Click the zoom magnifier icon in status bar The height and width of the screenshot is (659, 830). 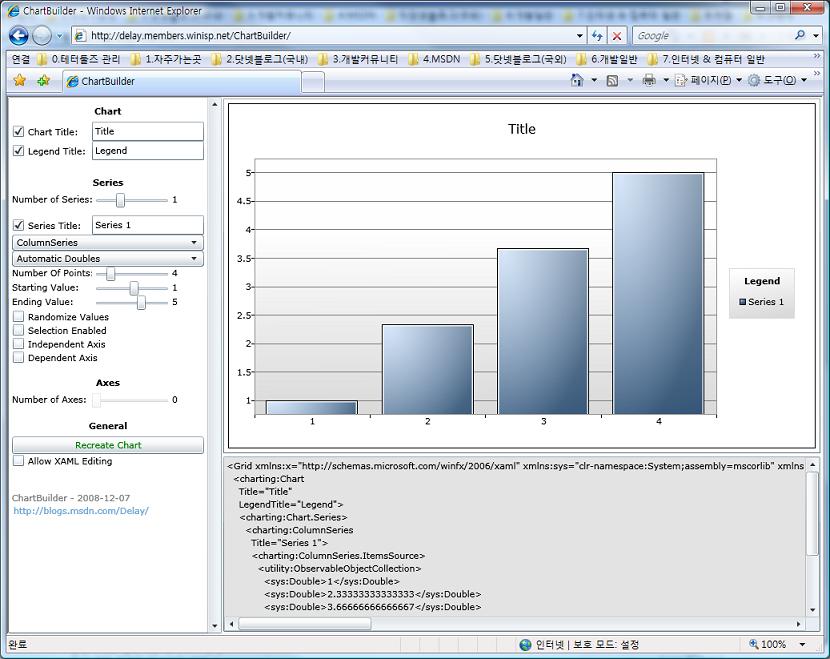(x=754, y=644)
